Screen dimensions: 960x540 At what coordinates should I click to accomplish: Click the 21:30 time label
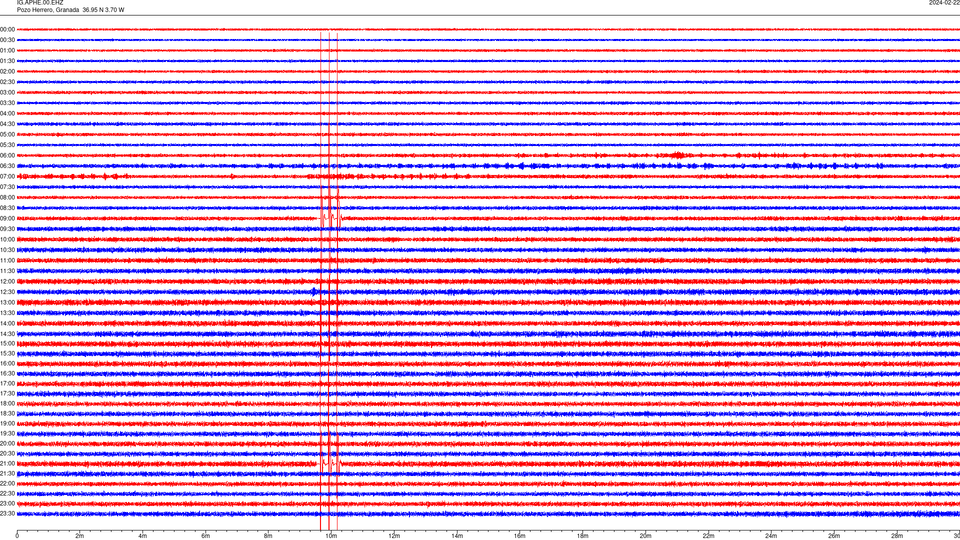click(7, 473)
